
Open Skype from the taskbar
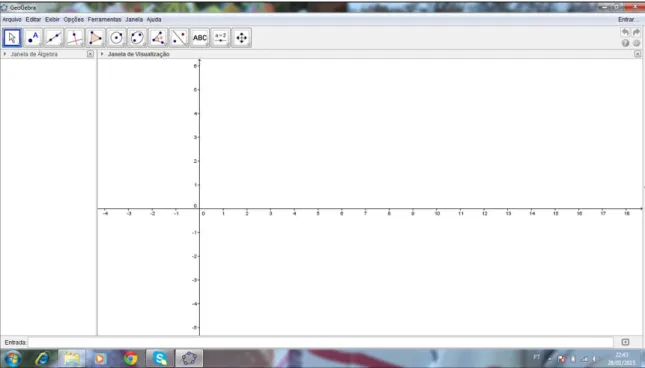pos(160,359)
